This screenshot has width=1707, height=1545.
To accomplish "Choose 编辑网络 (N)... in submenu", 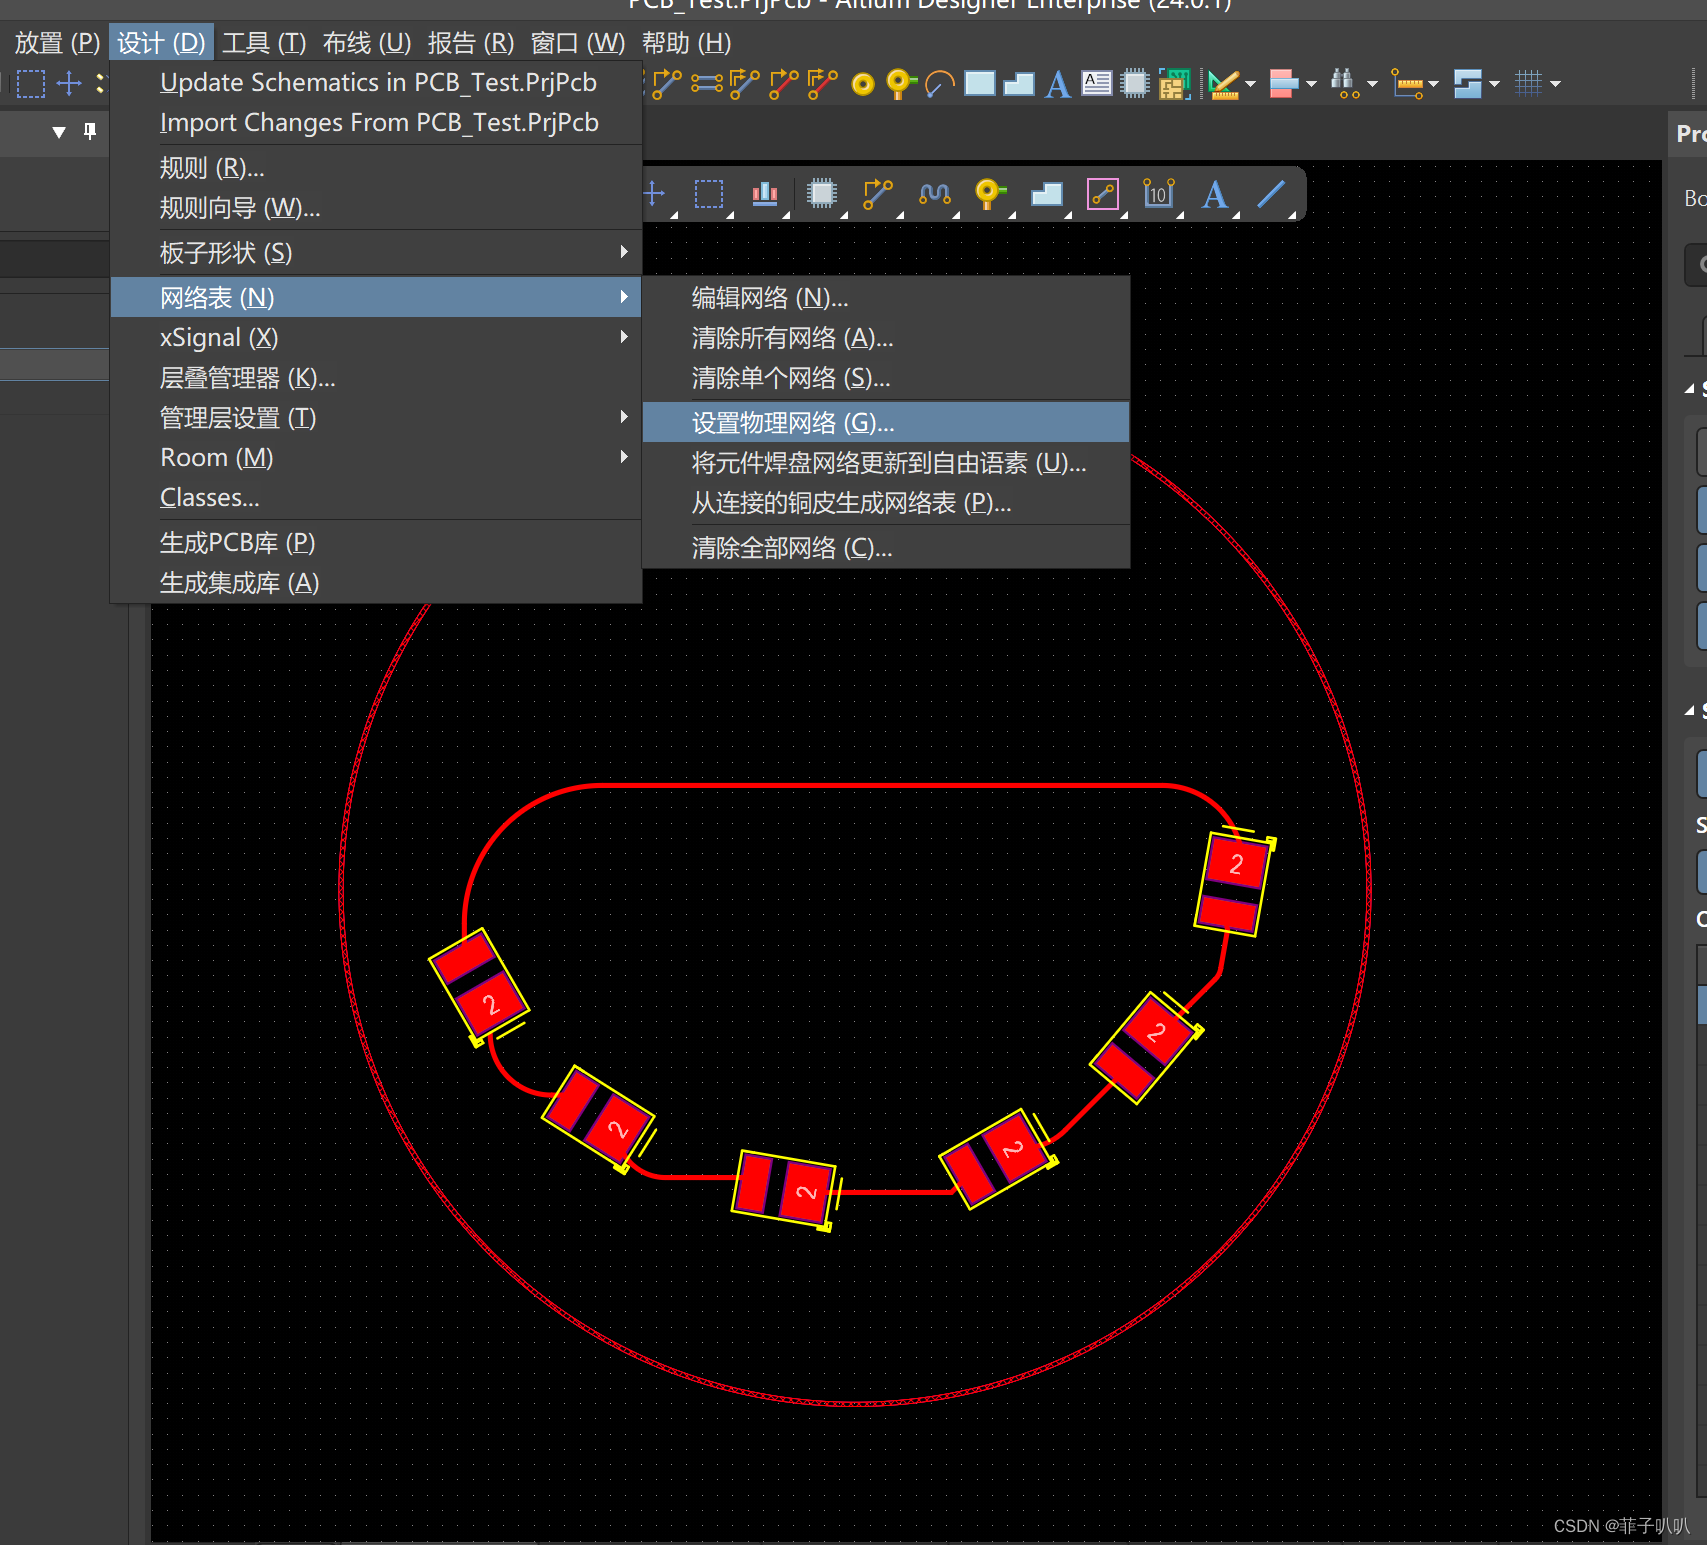I will (x=886, y=297).
